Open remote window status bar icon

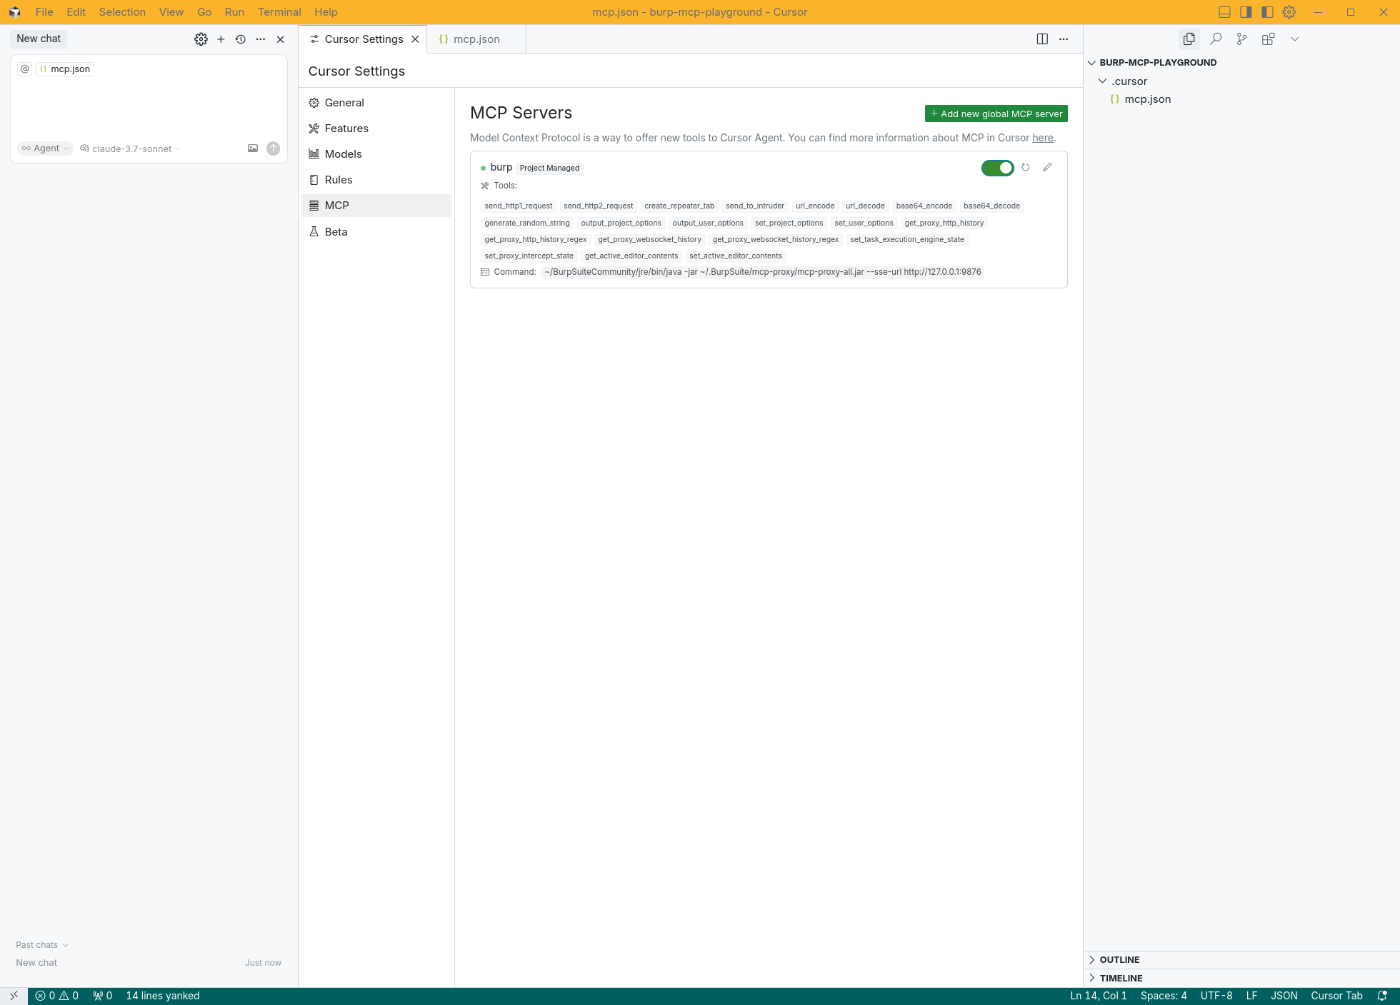[14, 996]
